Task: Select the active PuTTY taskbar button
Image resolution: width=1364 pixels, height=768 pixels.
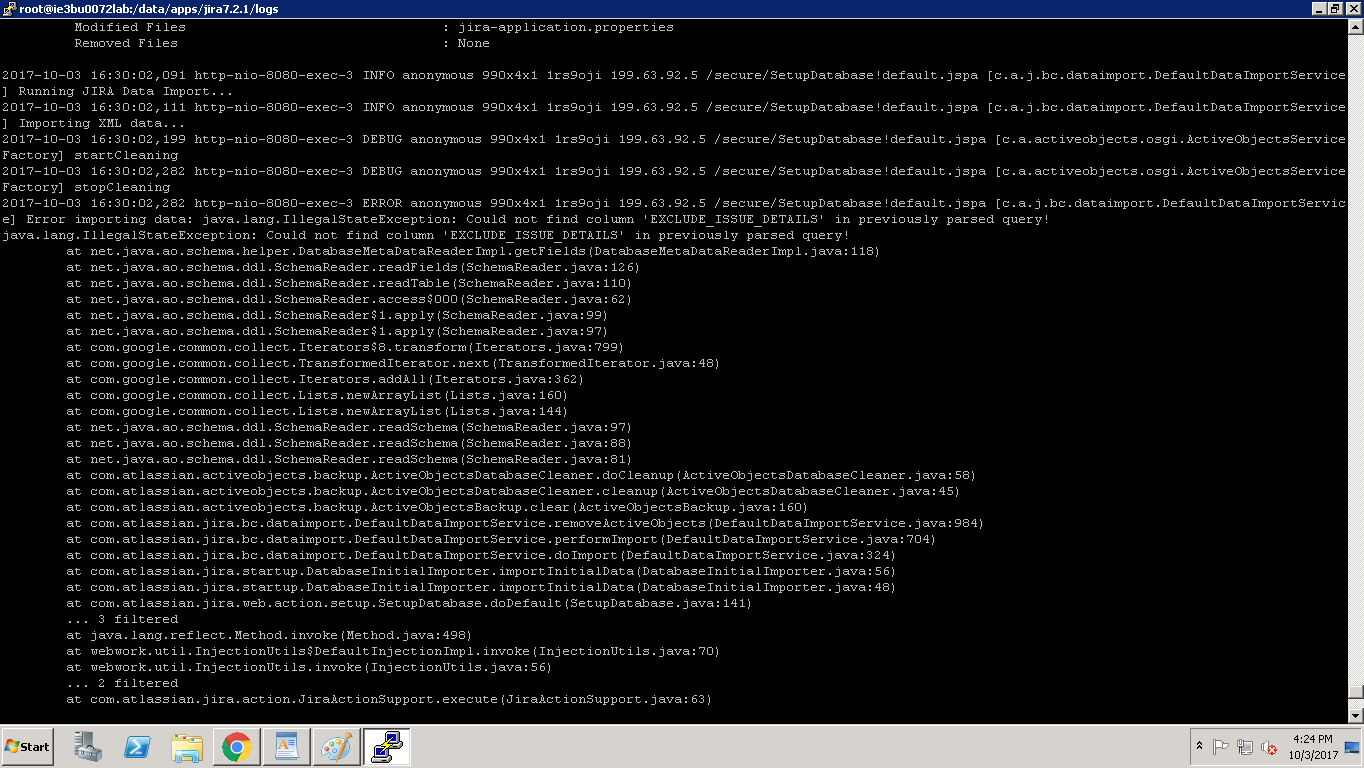Action: click(385, 746)
